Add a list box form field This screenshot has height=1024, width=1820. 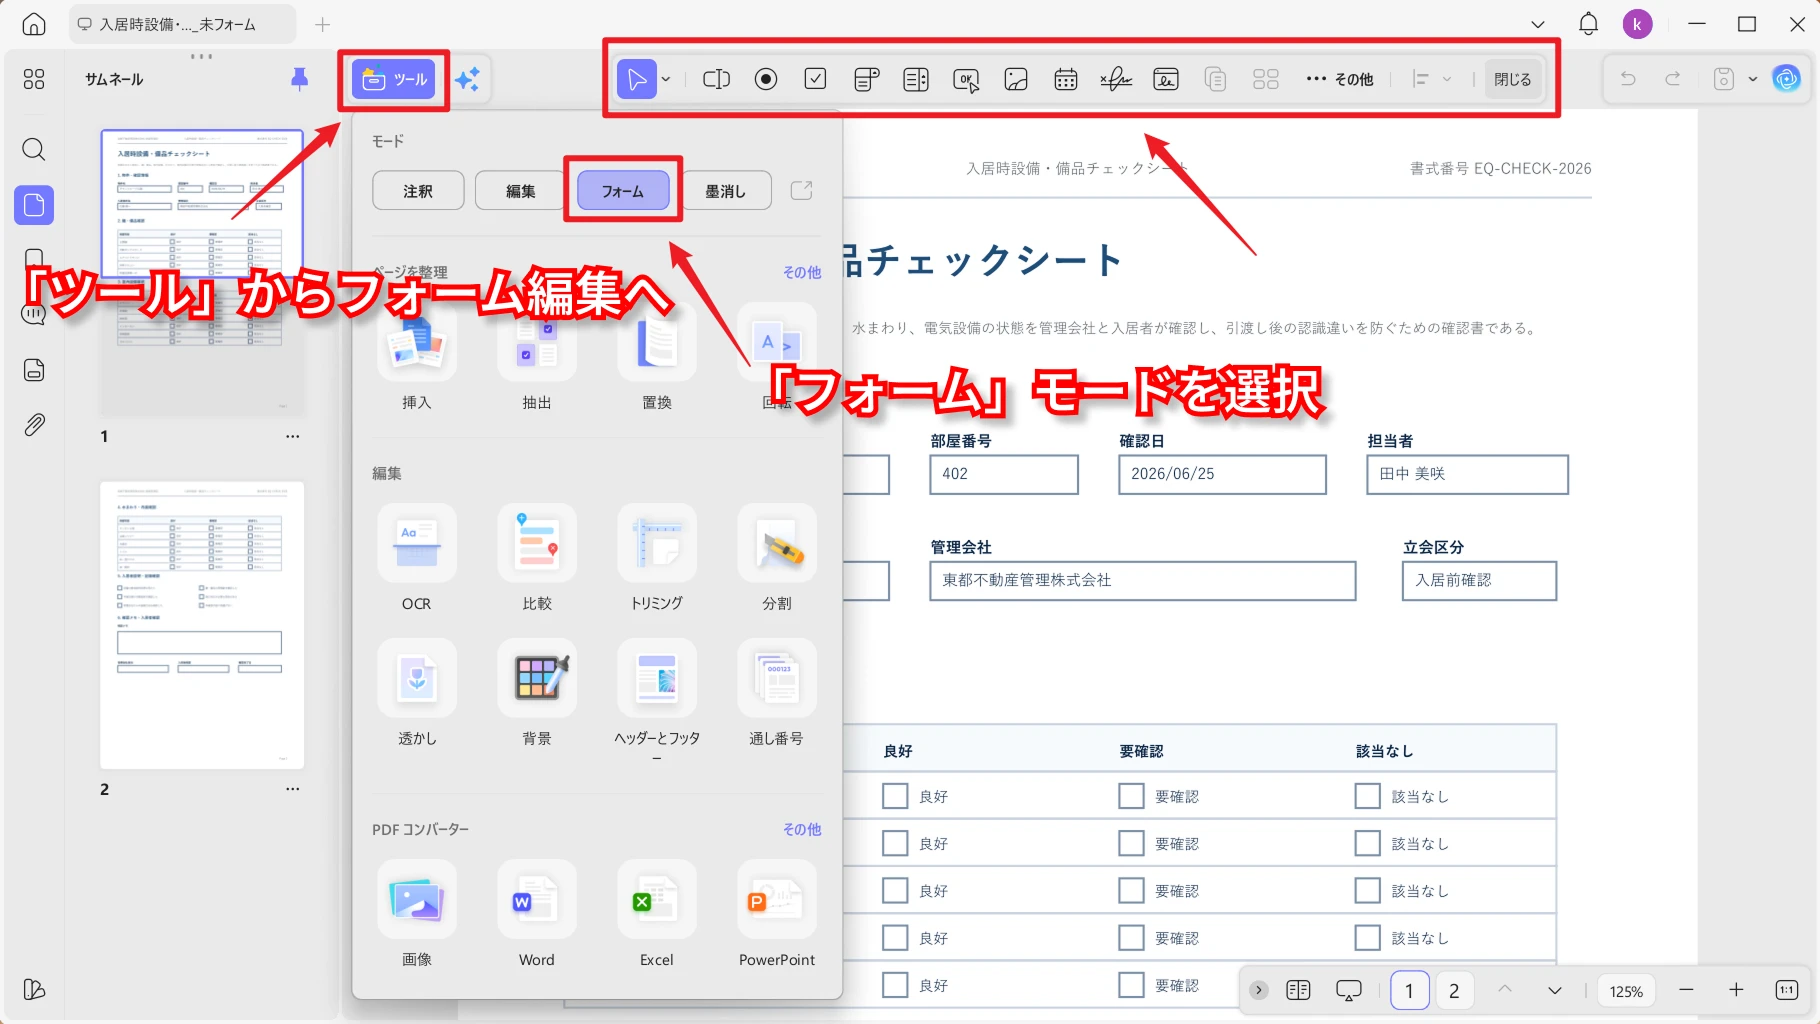click(916, 79)
